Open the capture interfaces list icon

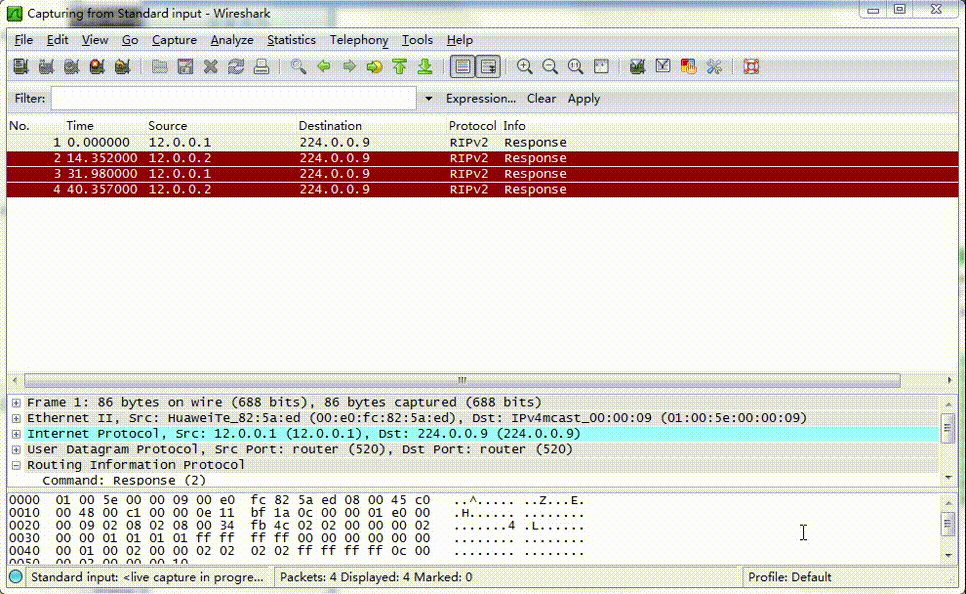[x=21, y=67]
